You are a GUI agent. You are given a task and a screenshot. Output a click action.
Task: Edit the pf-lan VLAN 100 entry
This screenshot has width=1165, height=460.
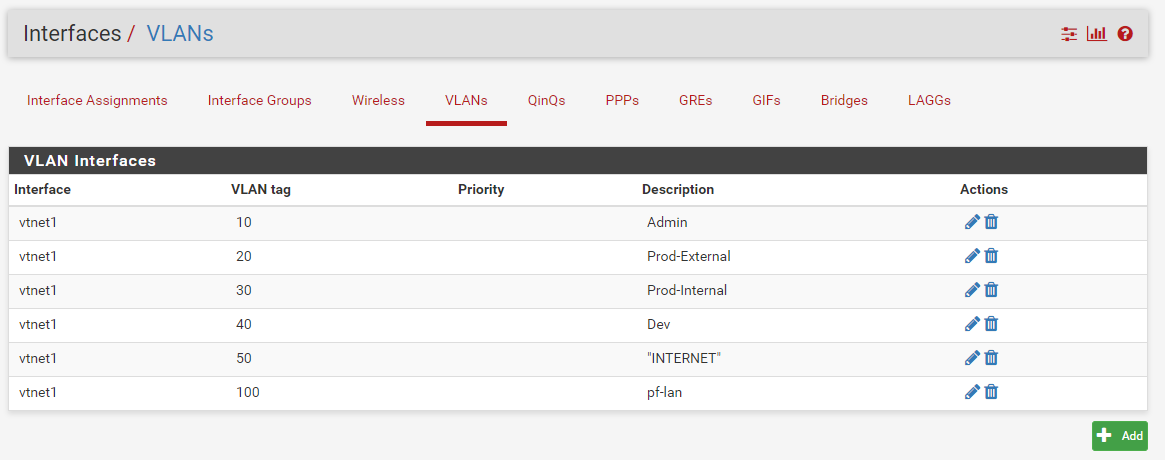(972, 392)
